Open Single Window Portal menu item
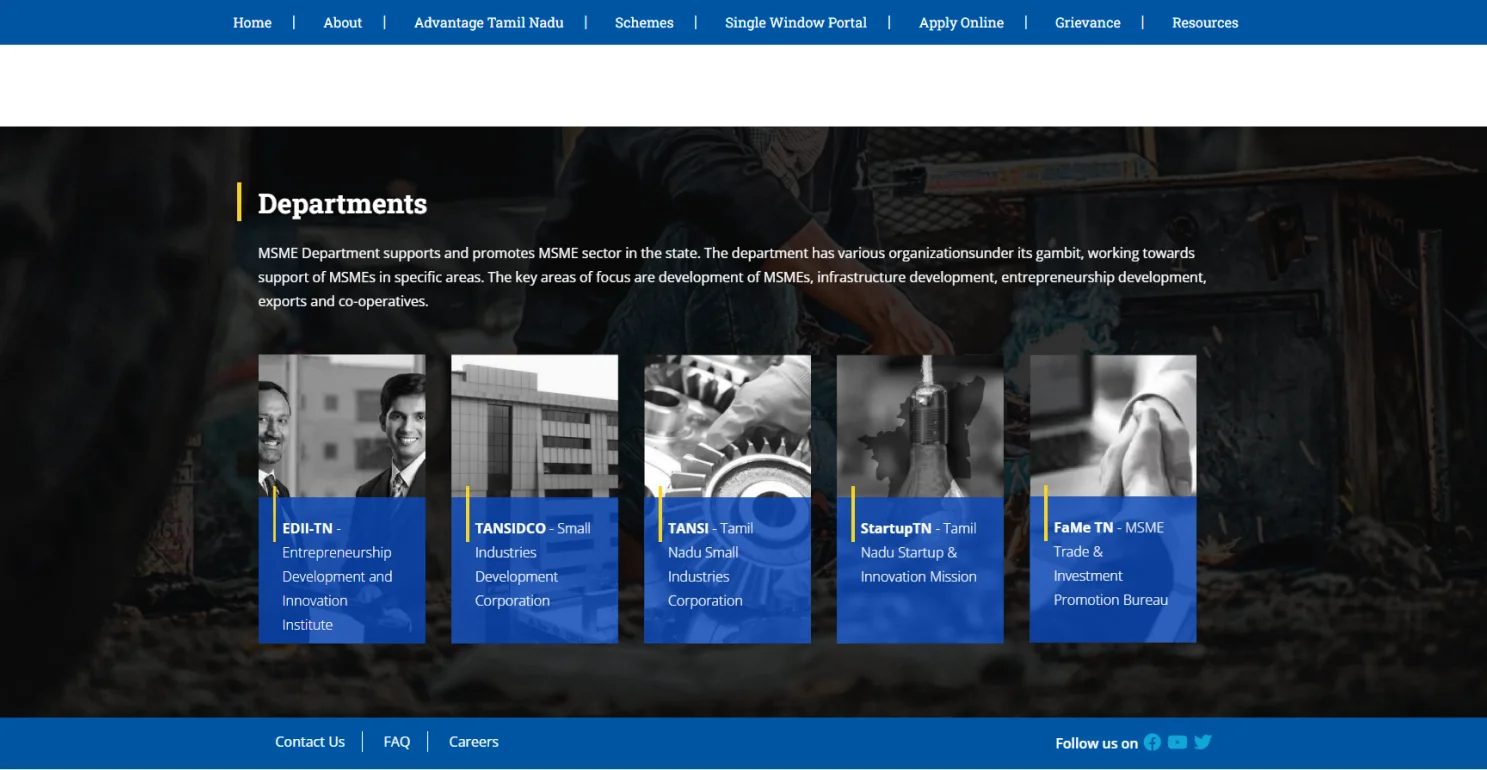The image size is (1487, 770). click(796, 22)
